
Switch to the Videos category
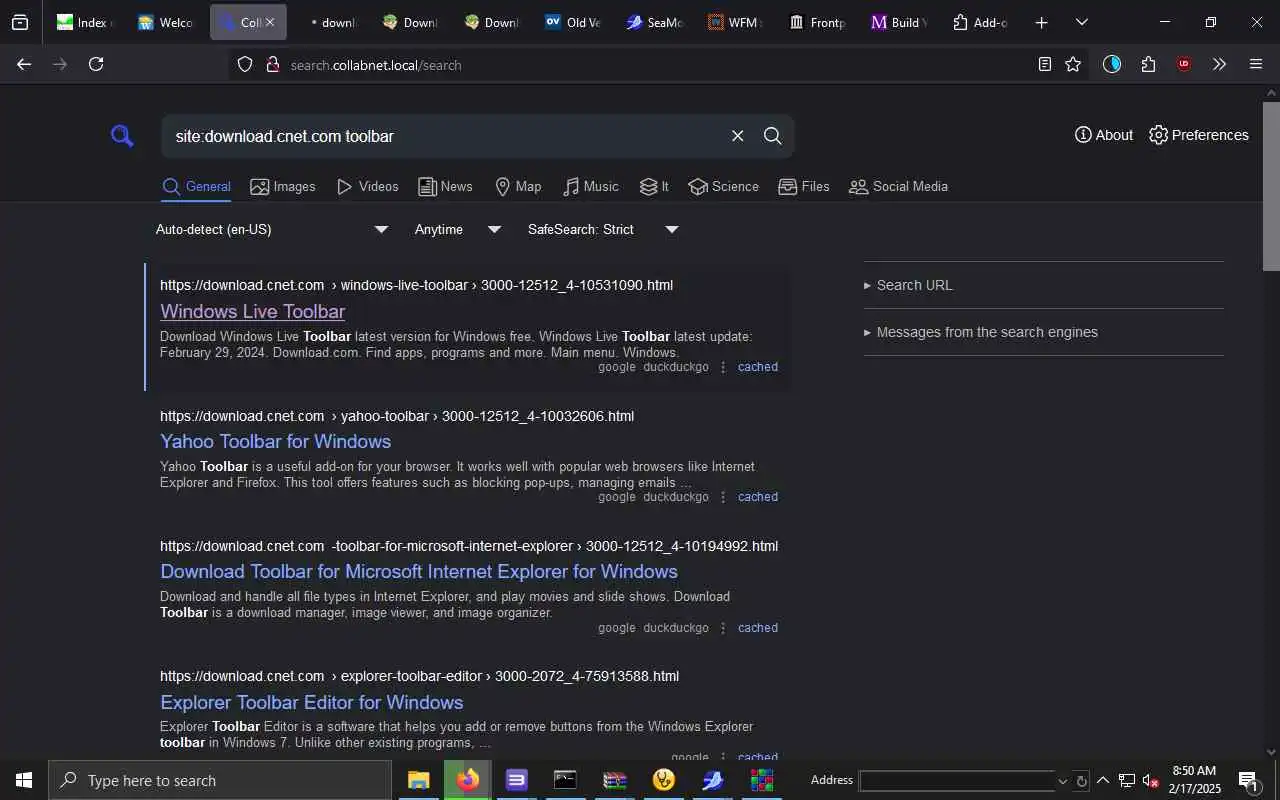point(367,186)
